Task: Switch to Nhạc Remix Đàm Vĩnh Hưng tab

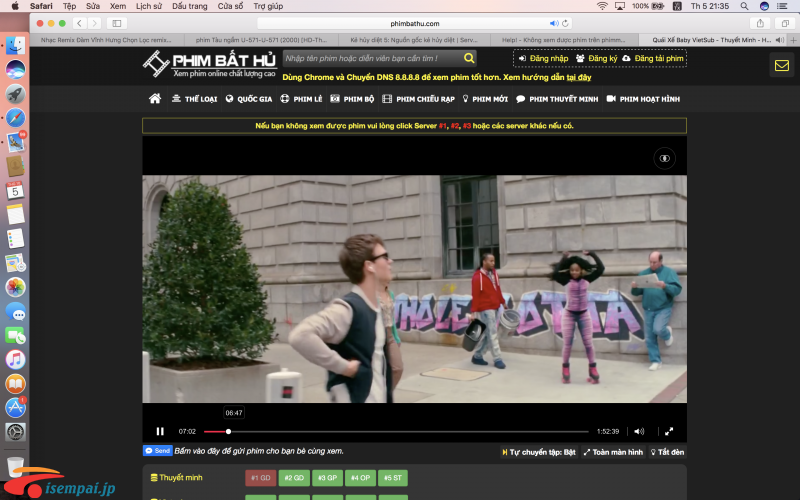Action: (106, 40)
